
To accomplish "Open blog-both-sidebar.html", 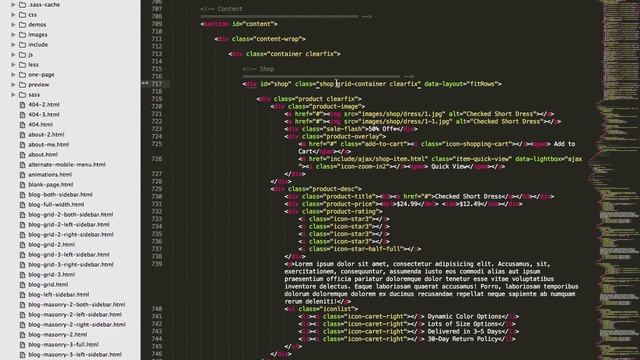I will (60, 194).
